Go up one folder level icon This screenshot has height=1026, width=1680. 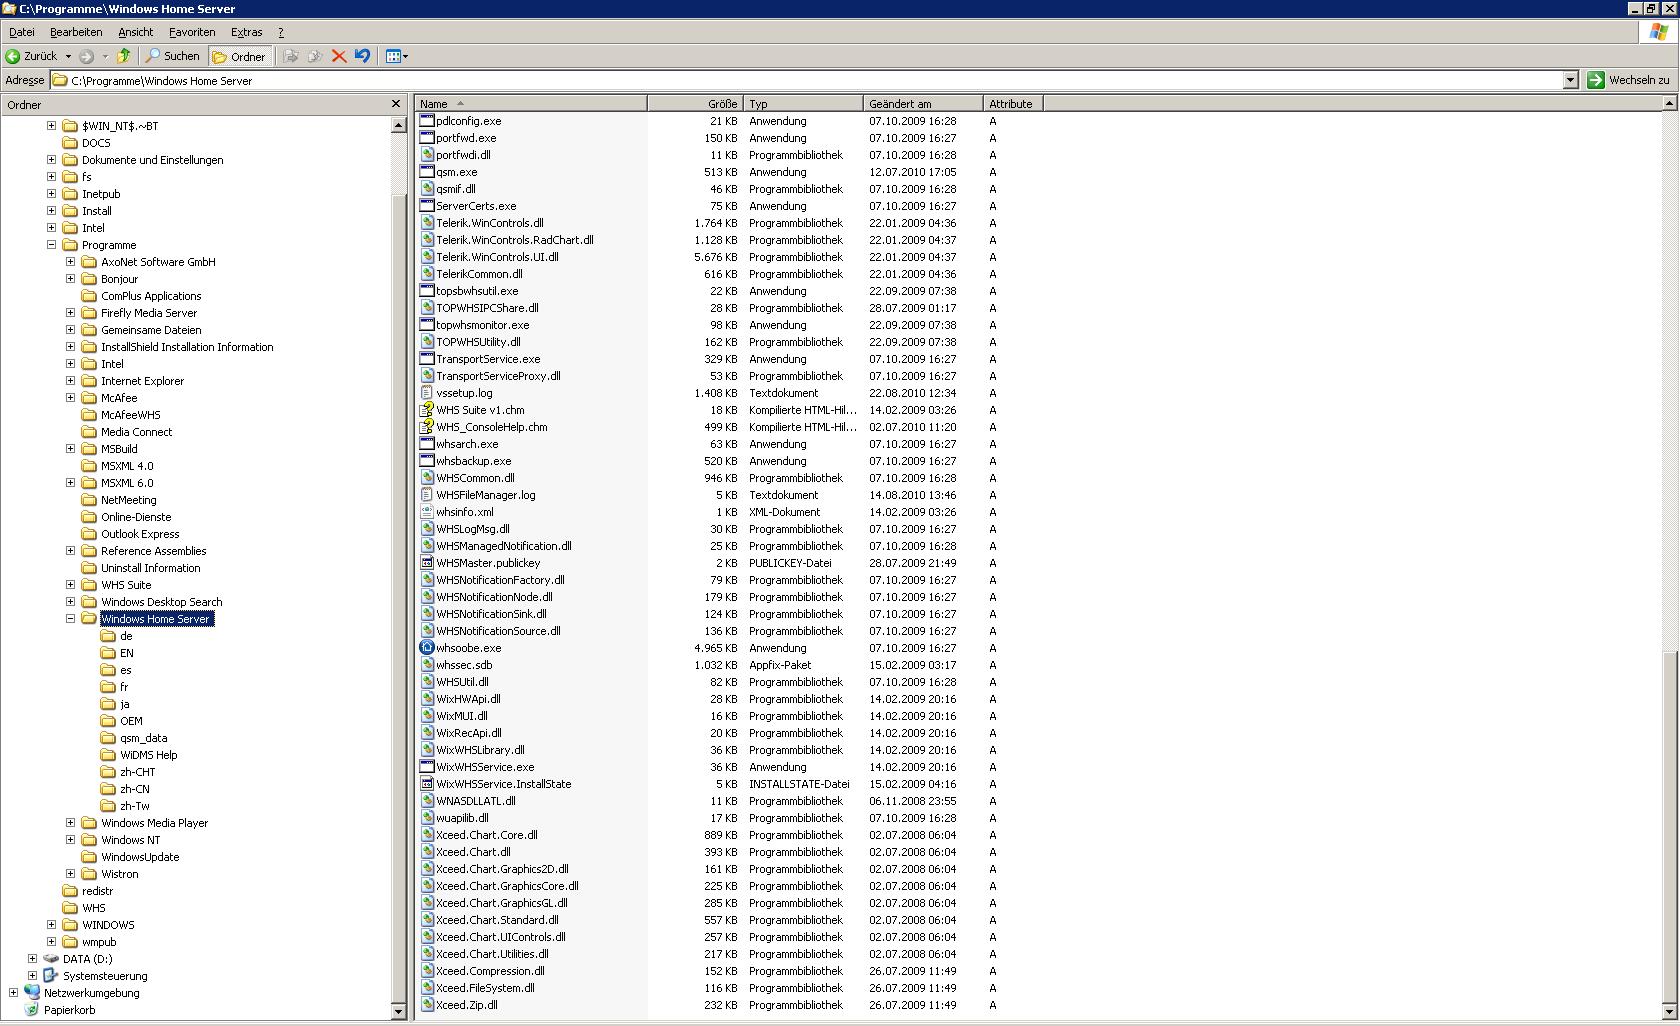point(124,56)
